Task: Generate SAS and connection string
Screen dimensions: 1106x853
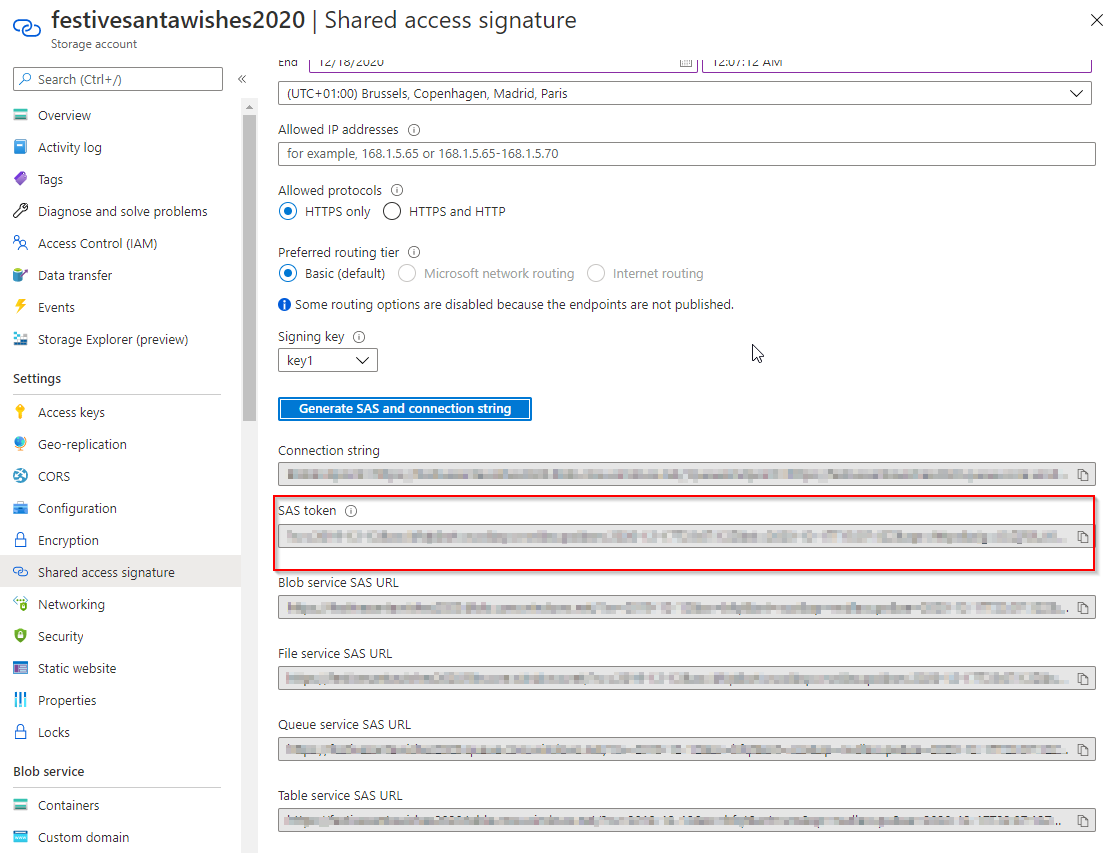Action: tap(405, 409)
